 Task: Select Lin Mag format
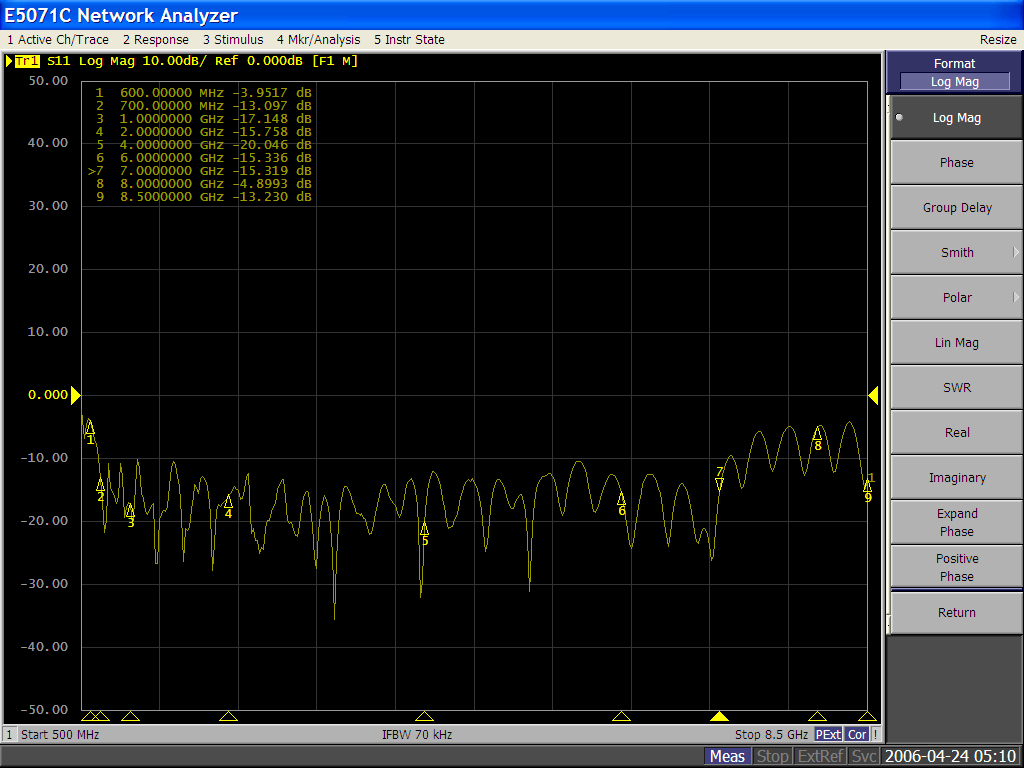click(x=956, y=343)
